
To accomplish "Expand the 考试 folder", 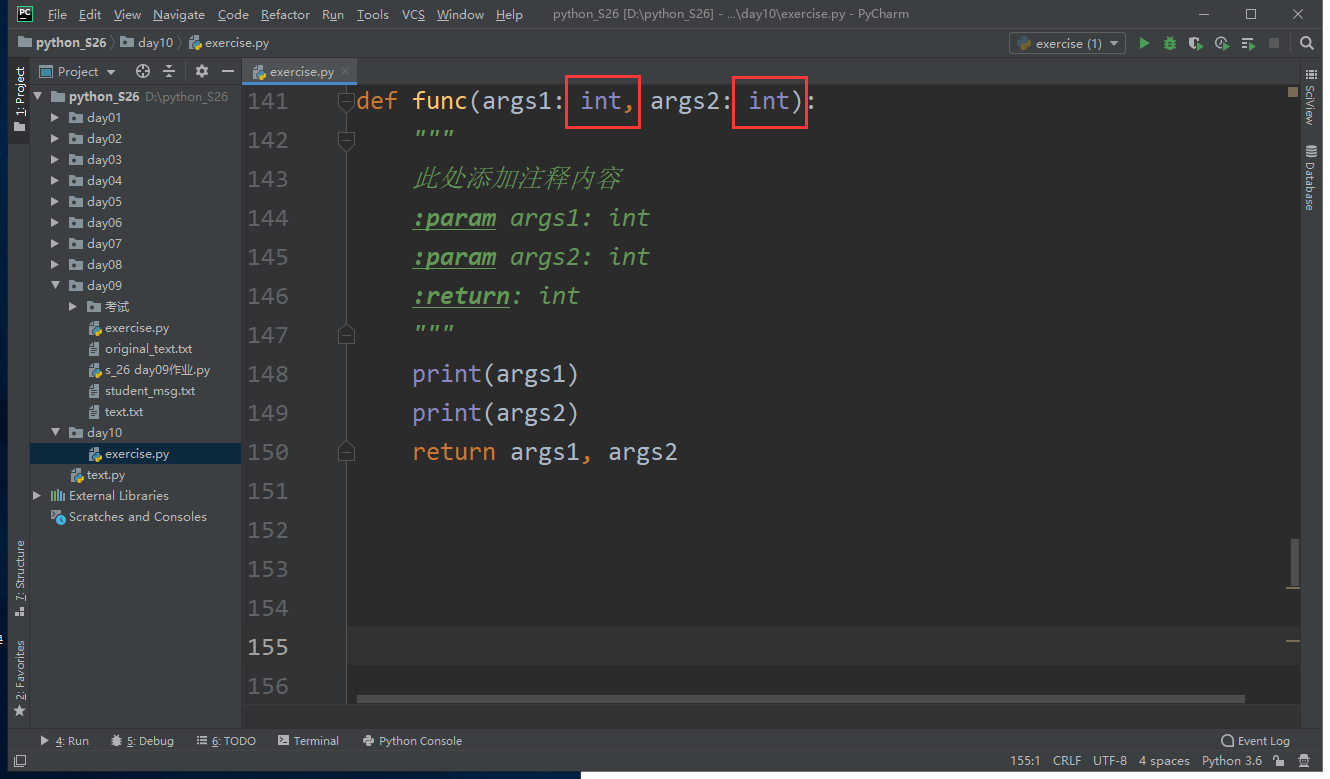I will 74,307.
